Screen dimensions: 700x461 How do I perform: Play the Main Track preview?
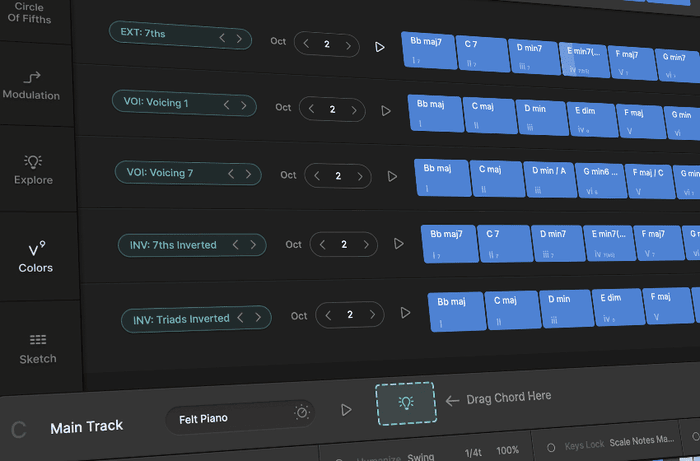coord(346,410)
